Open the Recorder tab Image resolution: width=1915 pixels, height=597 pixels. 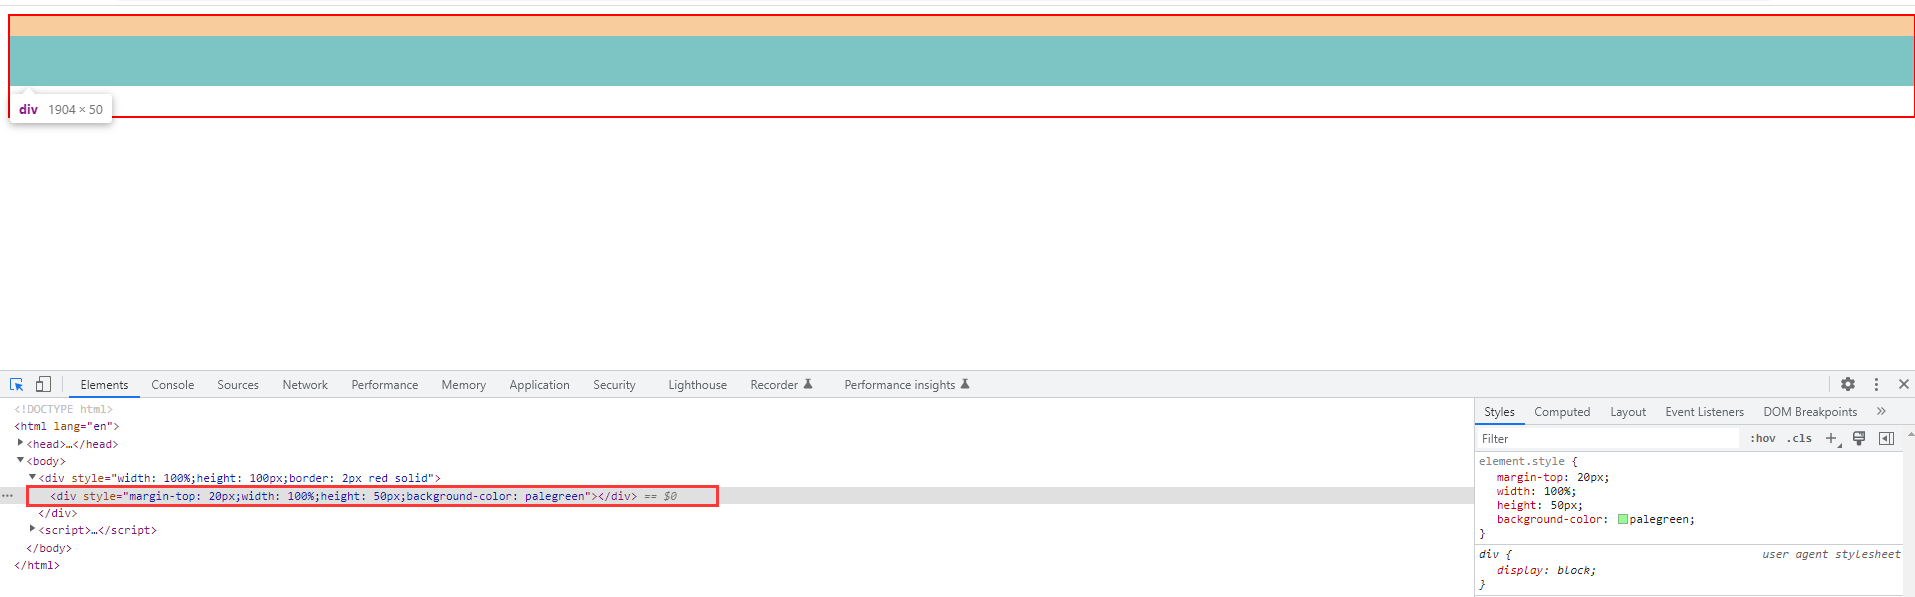[x=781, y=385]
